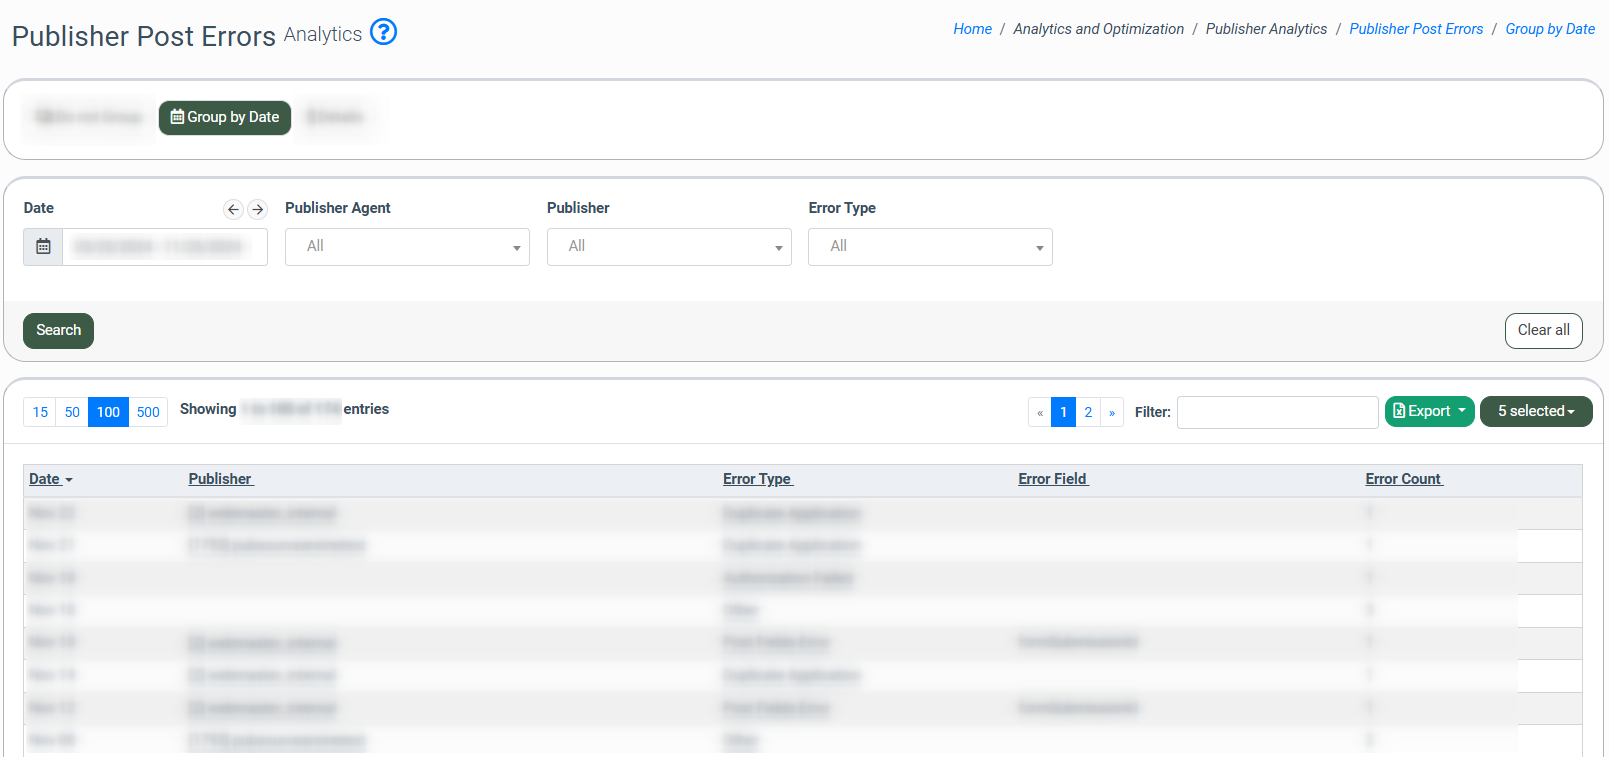Open the 5 selected columns dropdown
Image resolution: width=1609 pixels, height=757 pixels.
coord(1535,411)
